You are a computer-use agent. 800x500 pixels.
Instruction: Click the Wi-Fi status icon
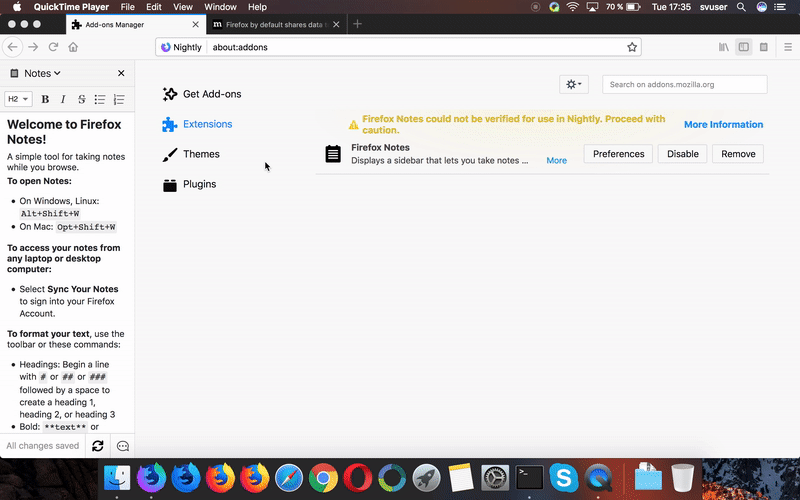573,7
